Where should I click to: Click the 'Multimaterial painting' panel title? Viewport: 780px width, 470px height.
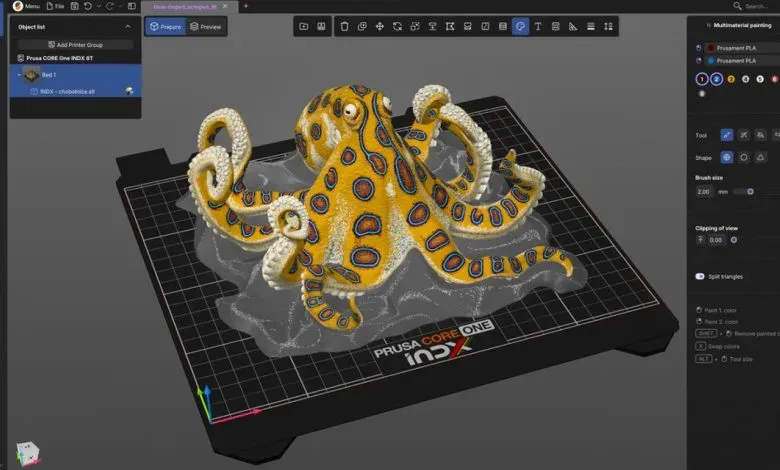742,25
